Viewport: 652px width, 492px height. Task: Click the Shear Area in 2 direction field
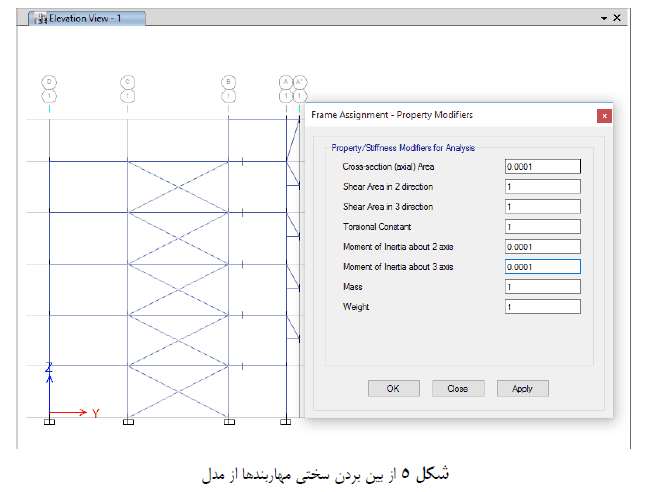pyautogui.click(x=543, y=186)
